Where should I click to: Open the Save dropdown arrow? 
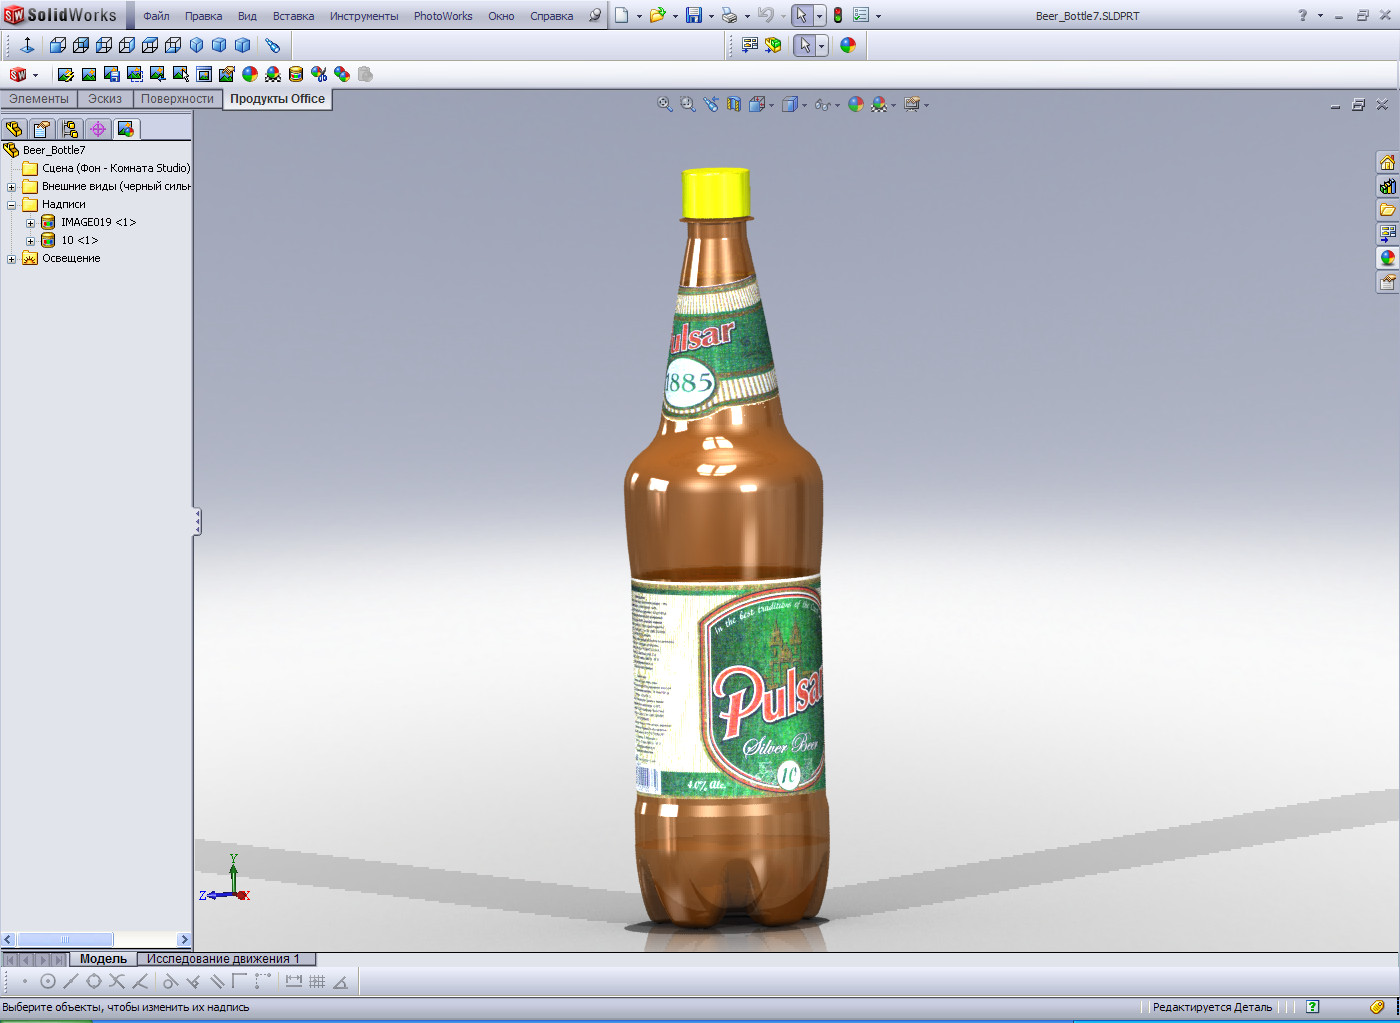(x=711, y=16)
